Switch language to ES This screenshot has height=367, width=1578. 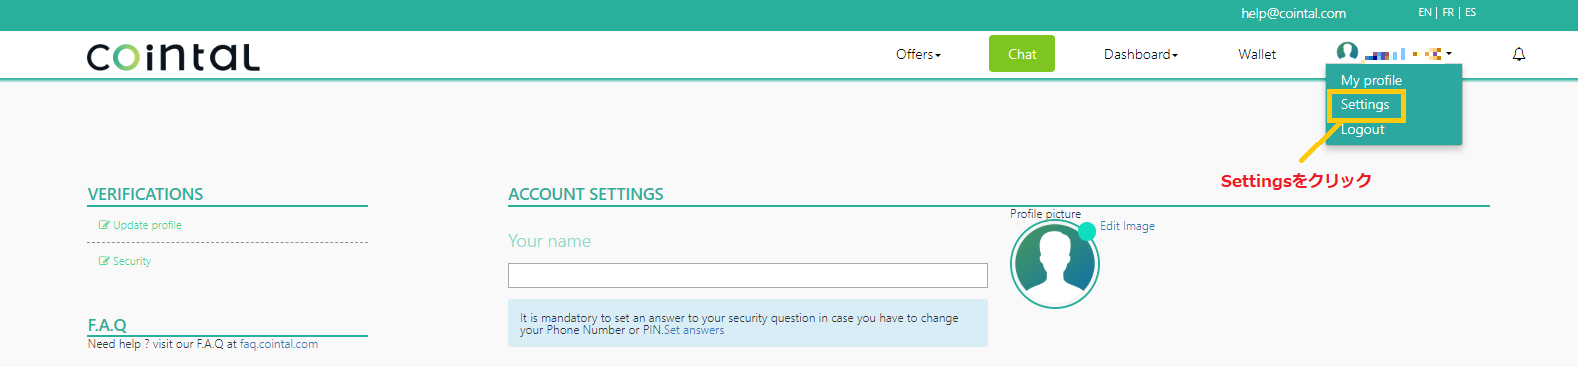pos(1470,12)
